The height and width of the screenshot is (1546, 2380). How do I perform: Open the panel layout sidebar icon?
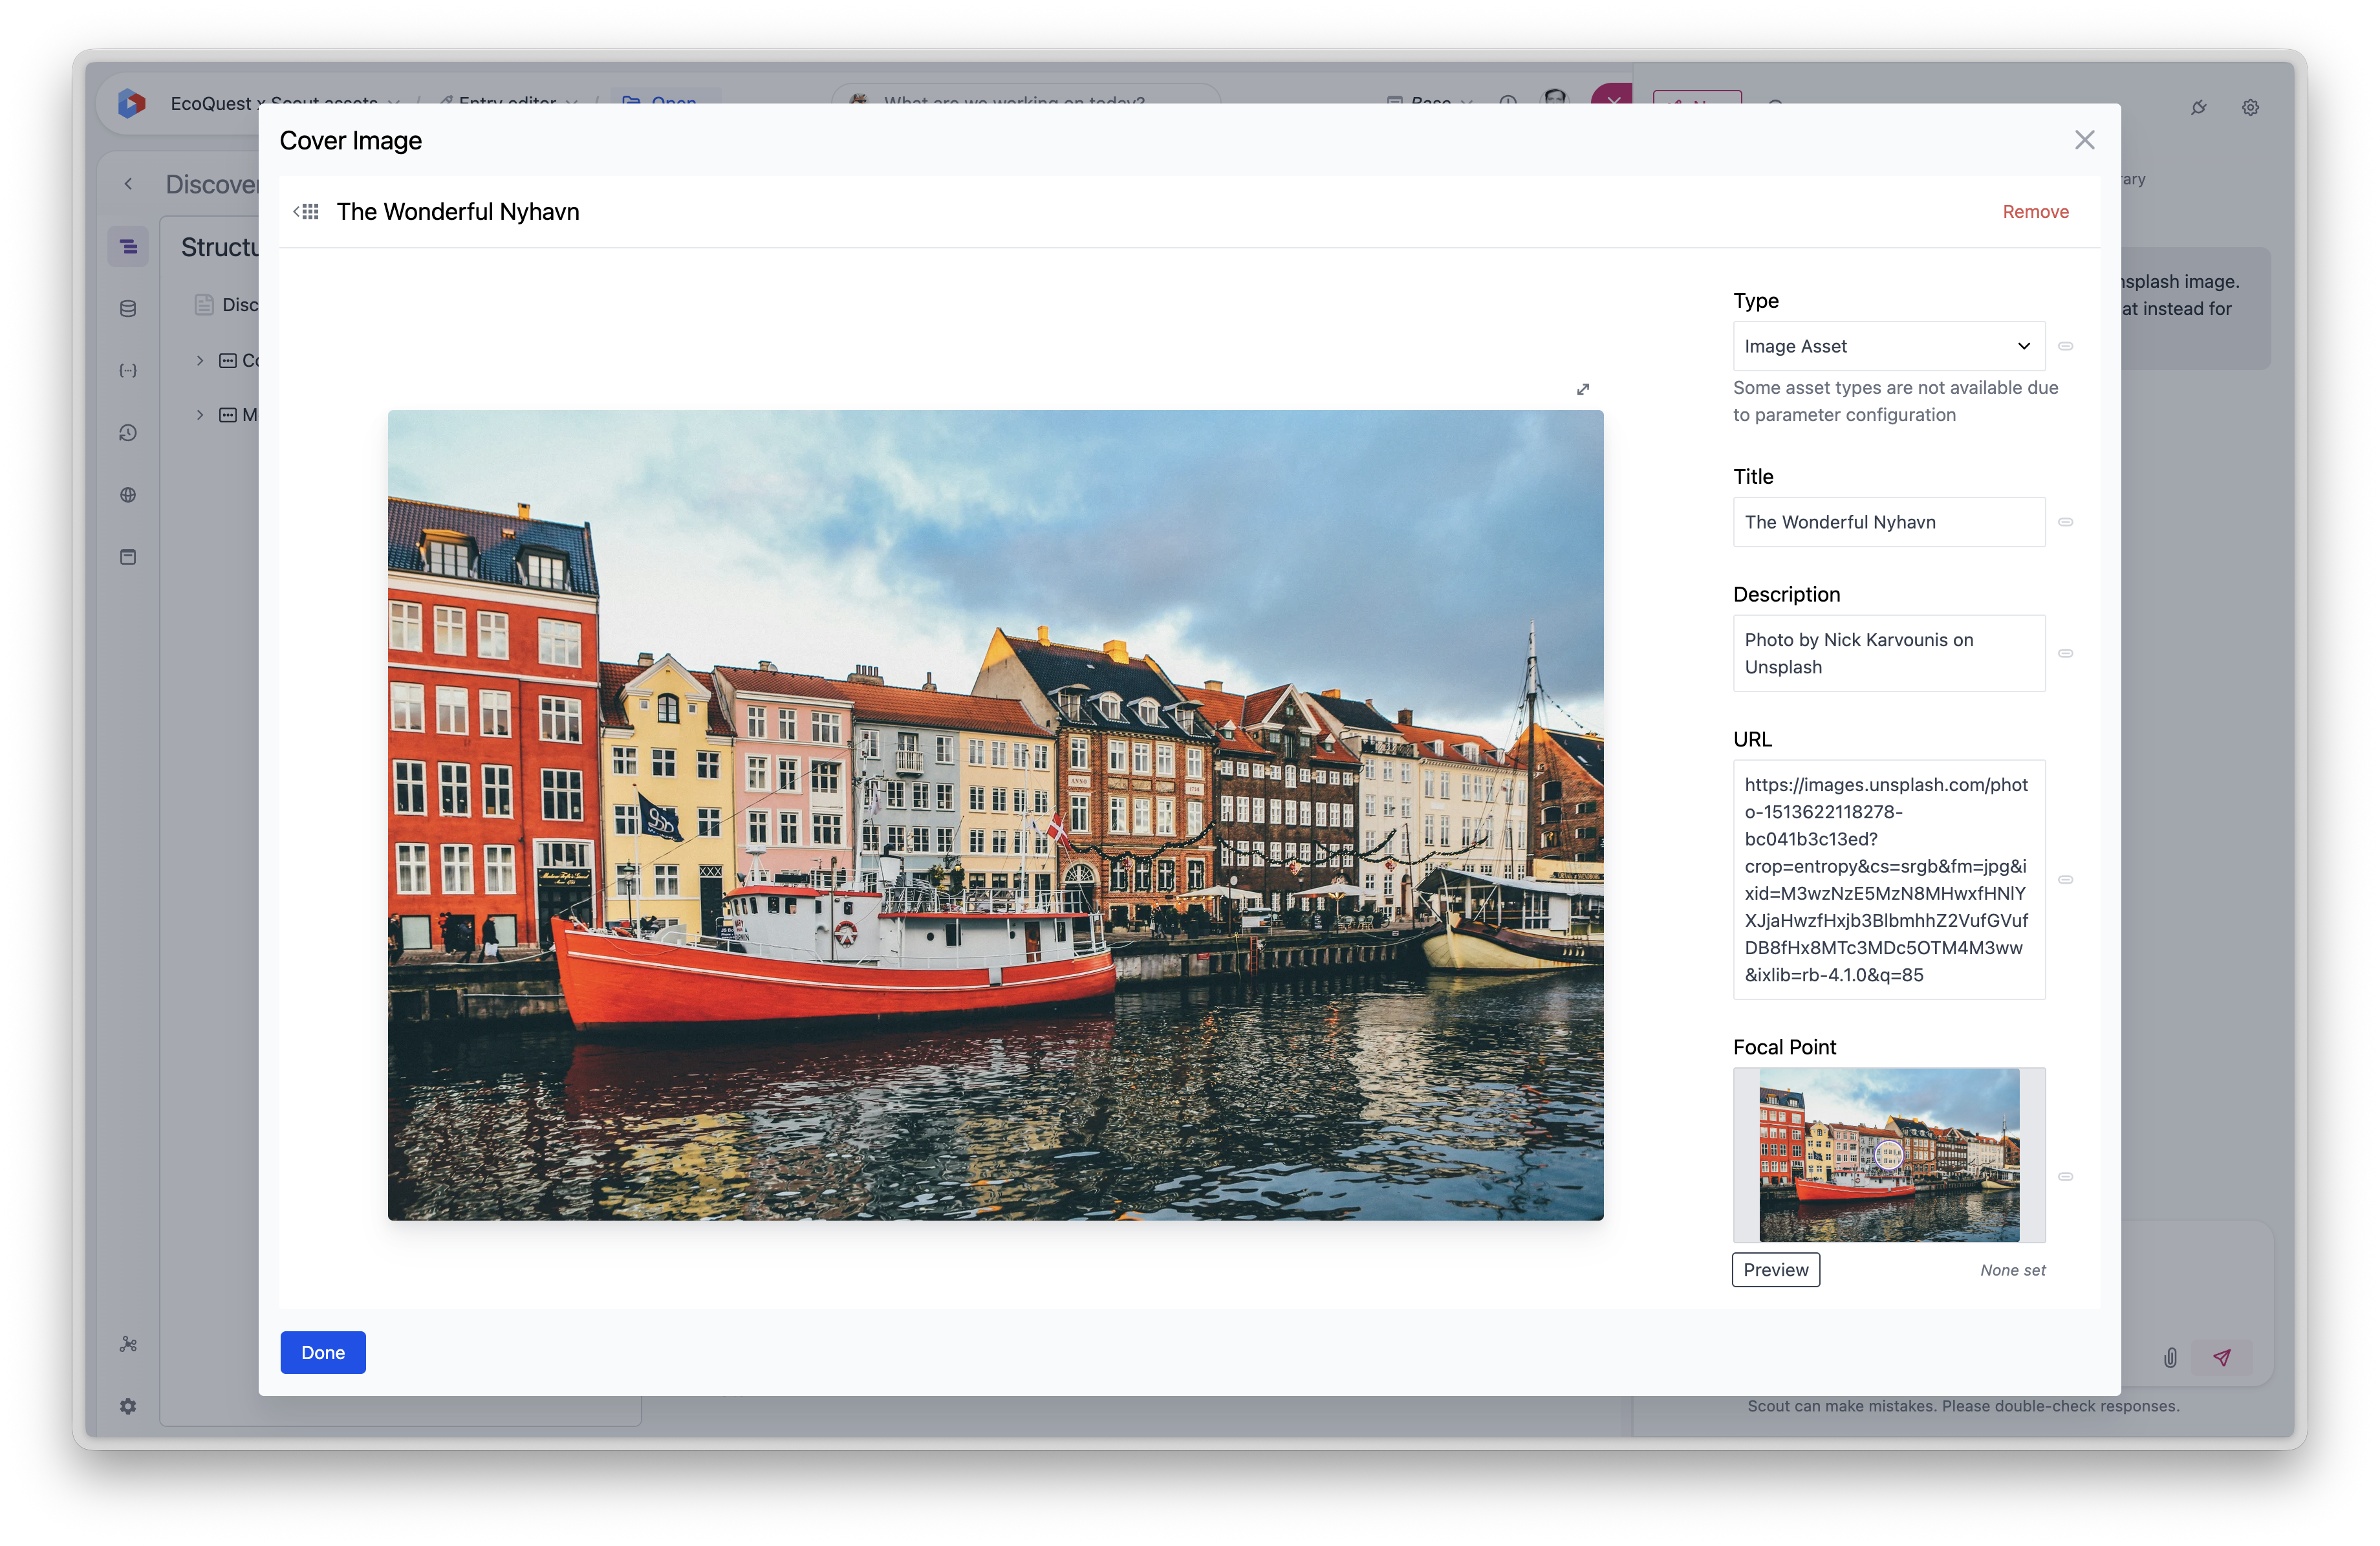[x=128, y=557]
